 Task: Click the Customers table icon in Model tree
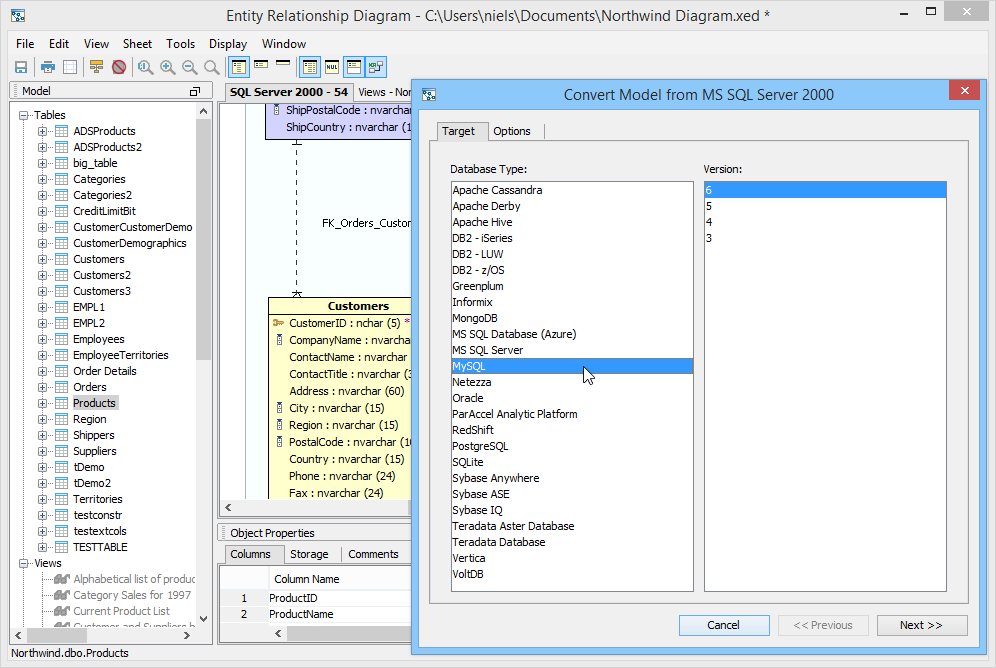point(62,259)
